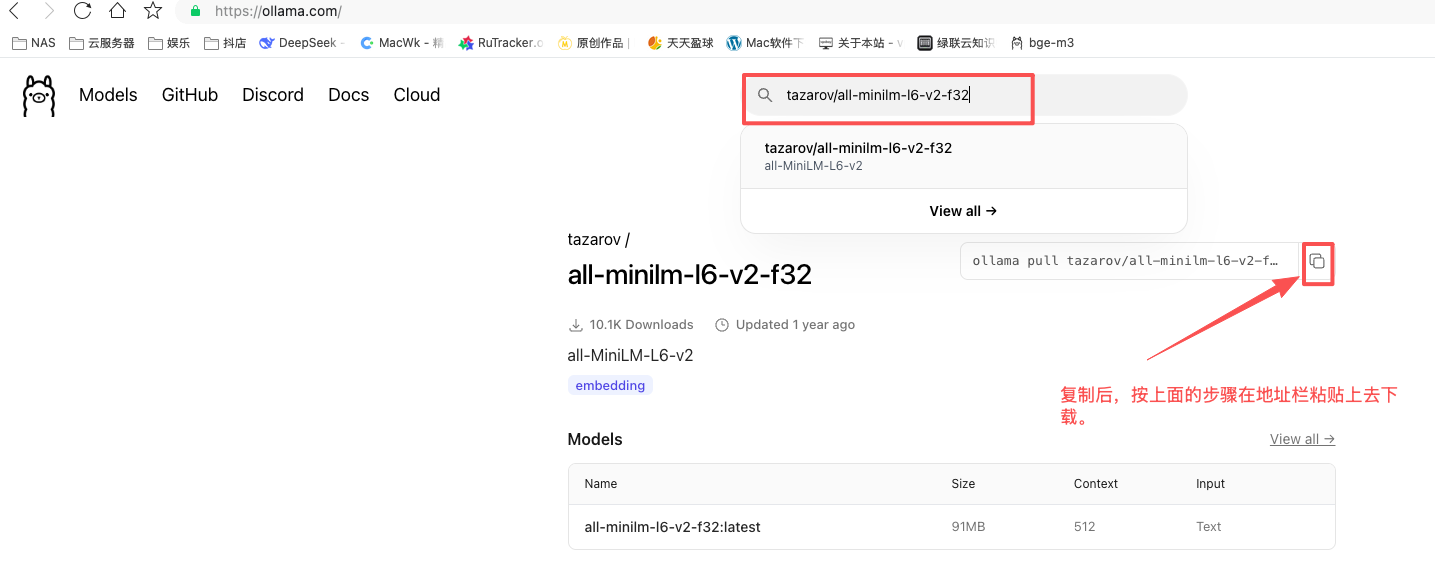Open the Docs navigation item
The height and width of the screenshot is (580, 1435).
pos(348,95)
